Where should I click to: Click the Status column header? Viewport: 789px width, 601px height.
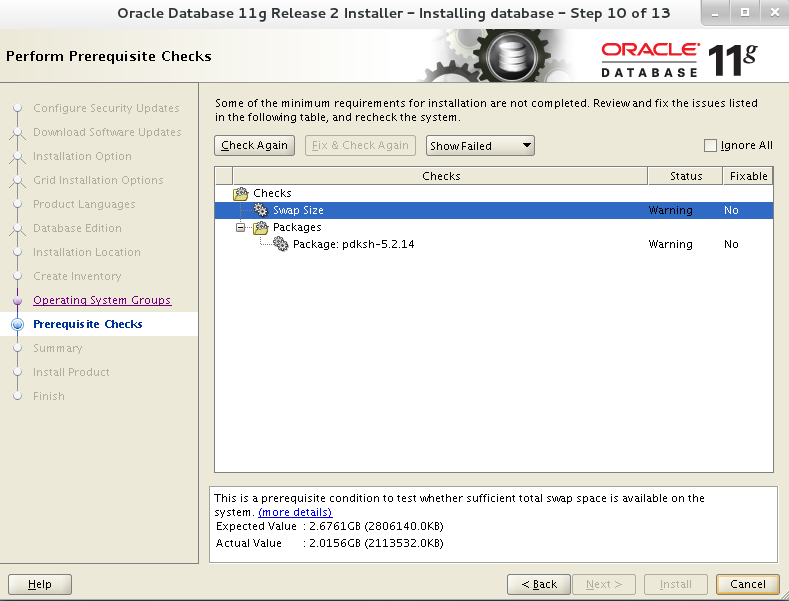click(x=686, y=176)
